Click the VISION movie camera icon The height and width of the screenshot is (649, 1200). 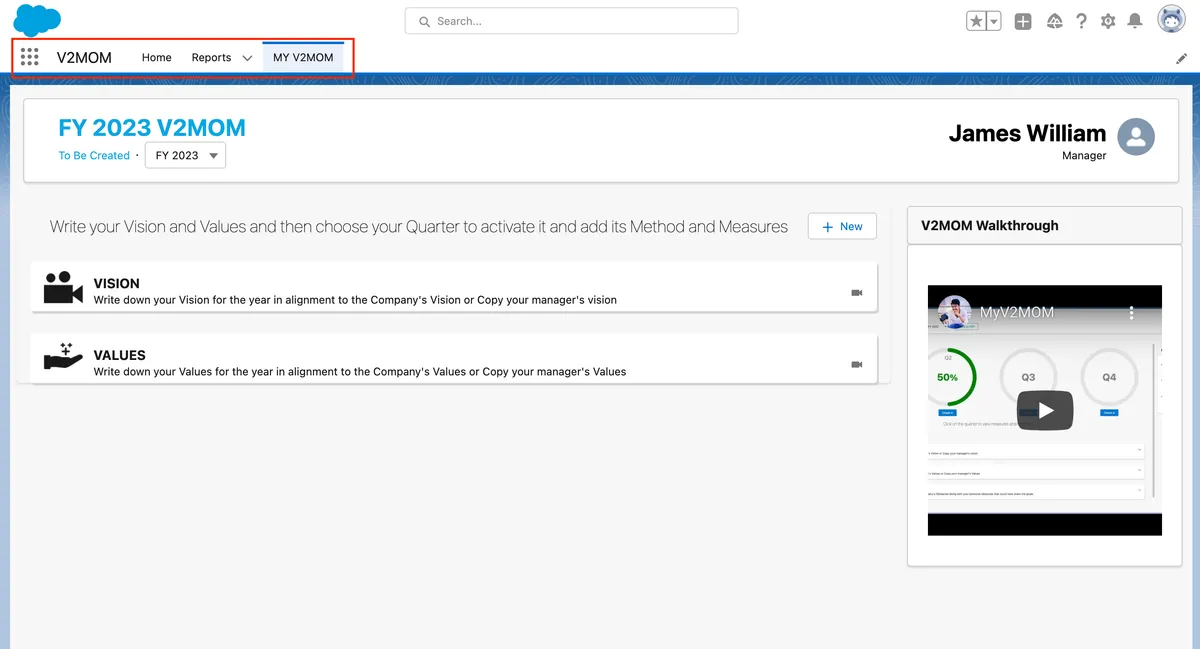63,288
